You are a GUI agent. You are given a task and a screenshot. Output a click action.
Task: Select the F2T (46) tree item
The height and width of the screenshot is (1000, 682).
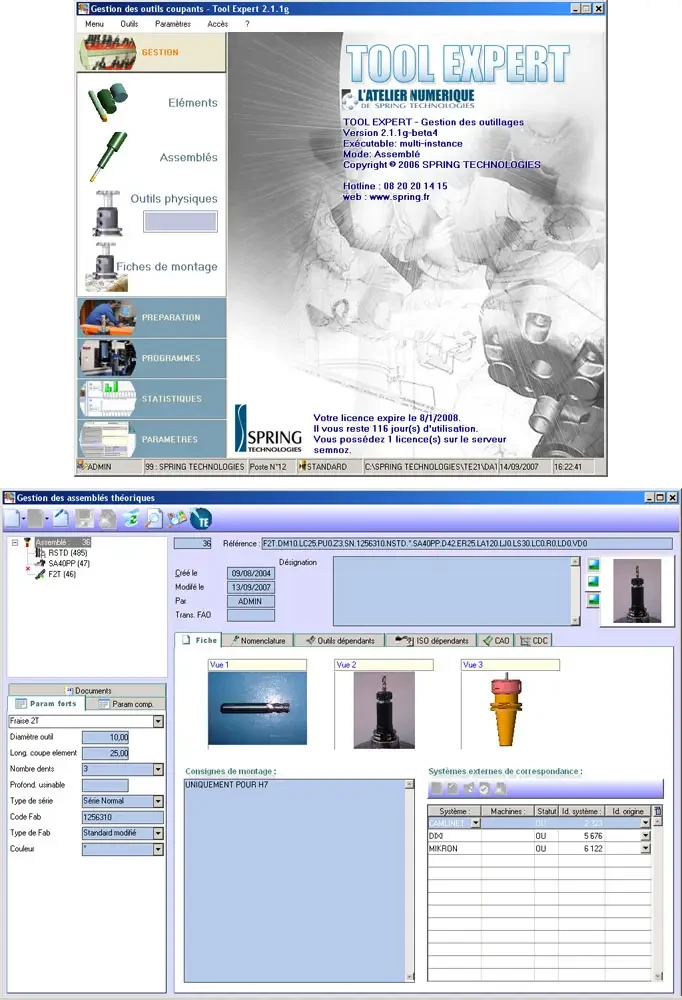click(62, 574)
